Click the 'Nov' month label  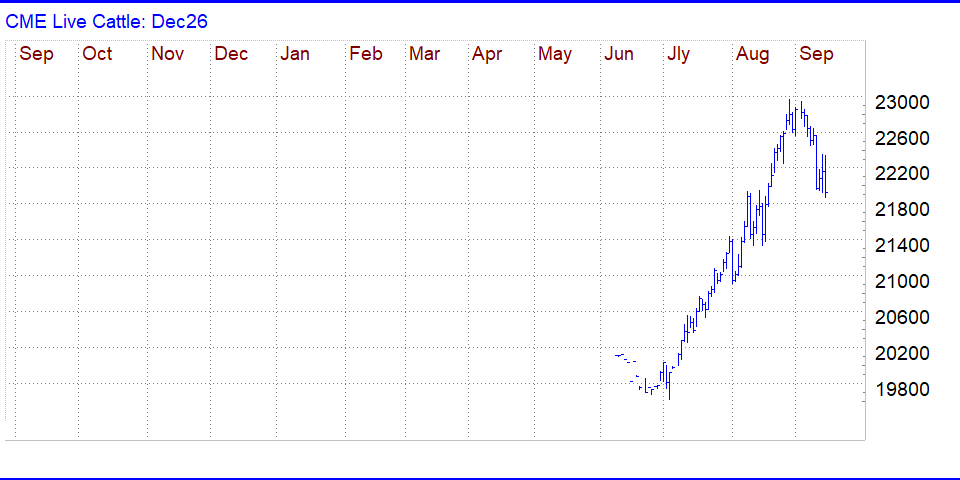tap(168, 54)
